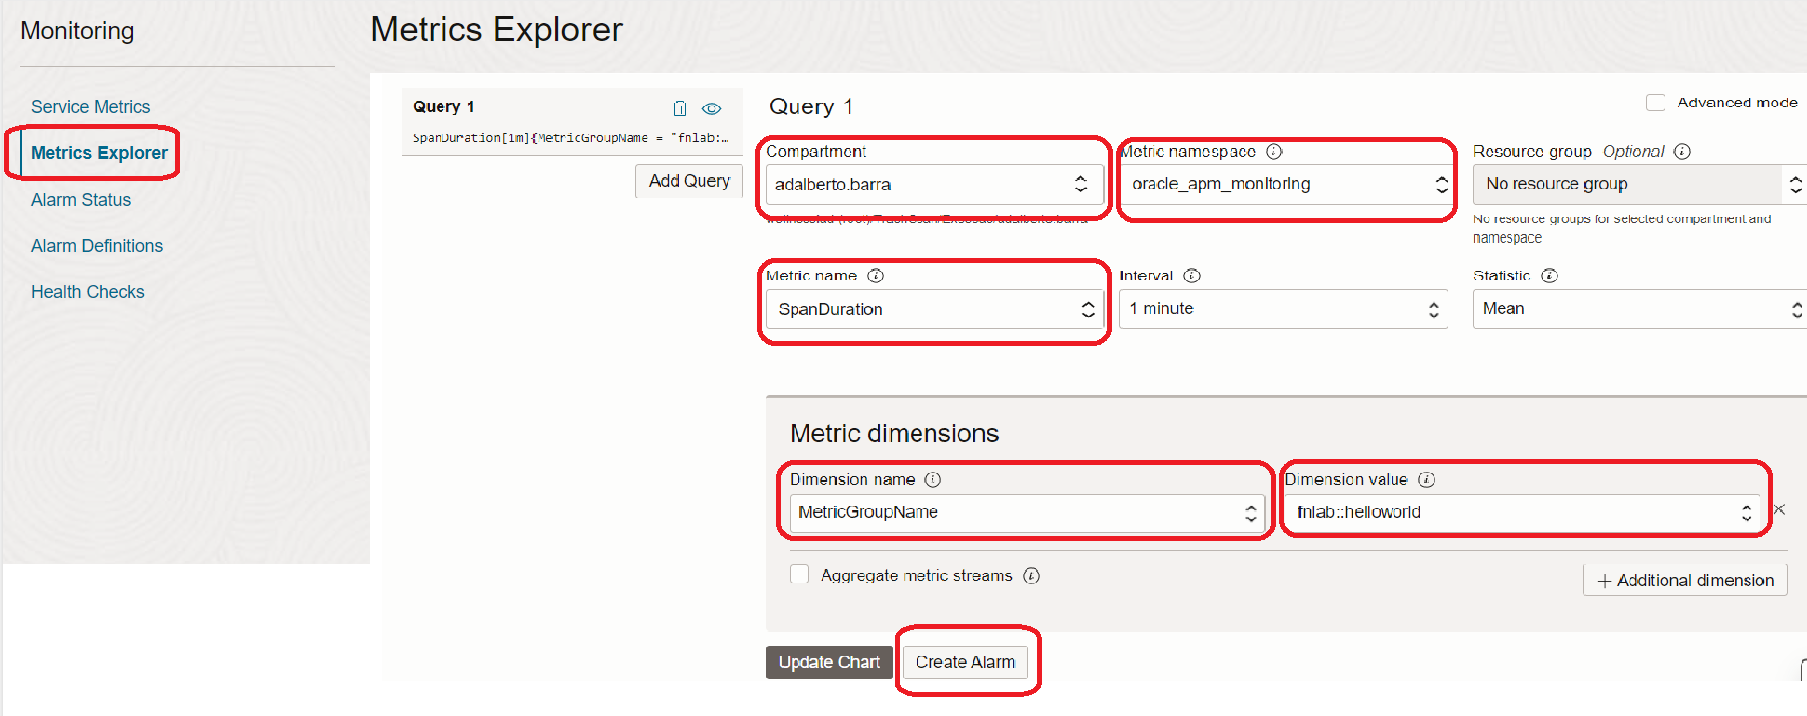Open Alarm Definitions page

click(97, 246)
